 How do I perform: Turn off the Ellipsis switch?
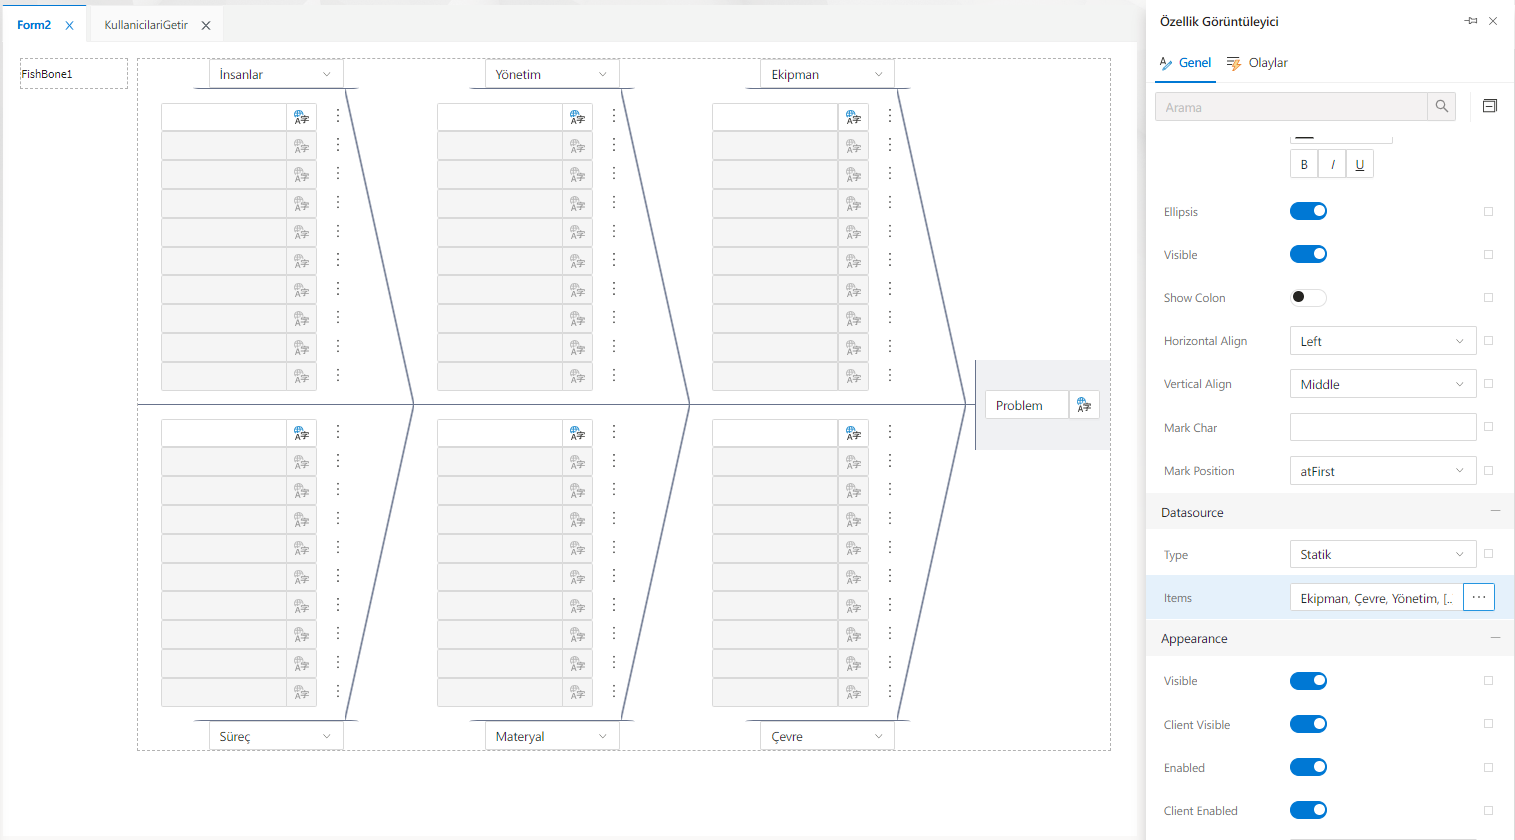1308,211
